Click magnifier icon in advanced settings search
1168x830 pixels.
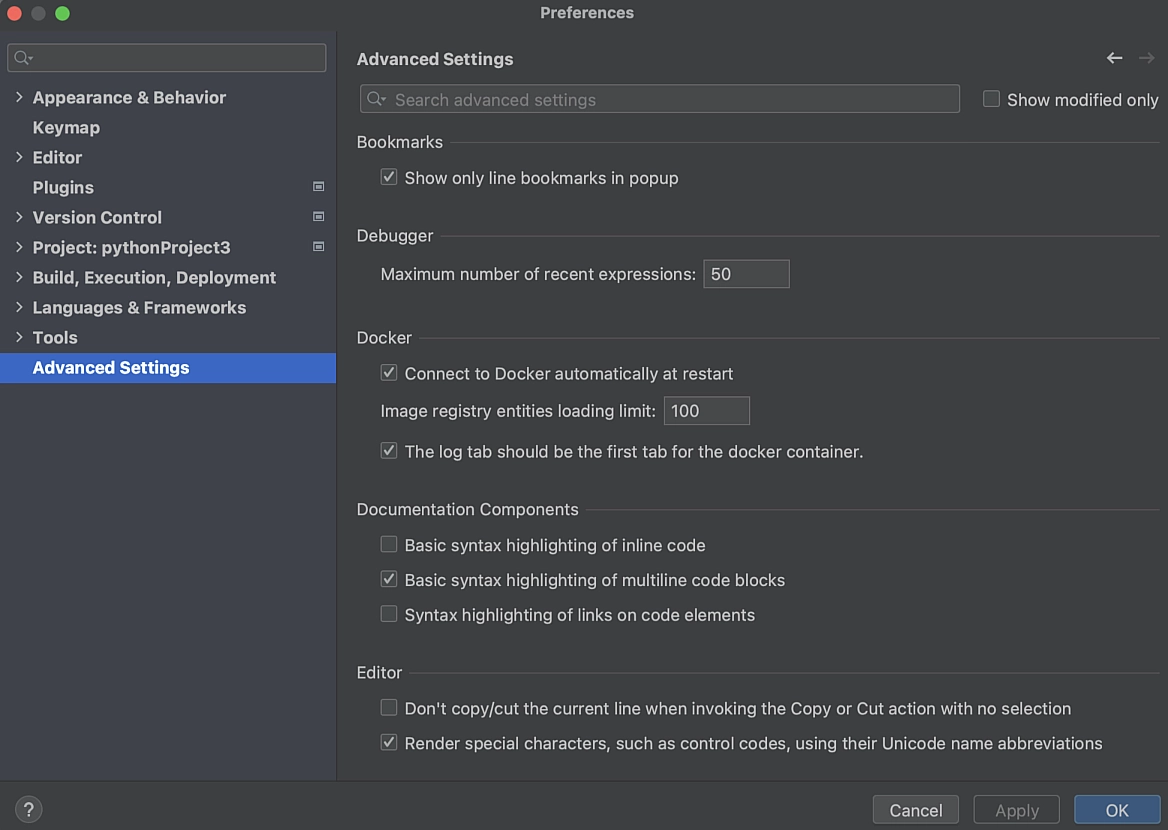(376, 99)
